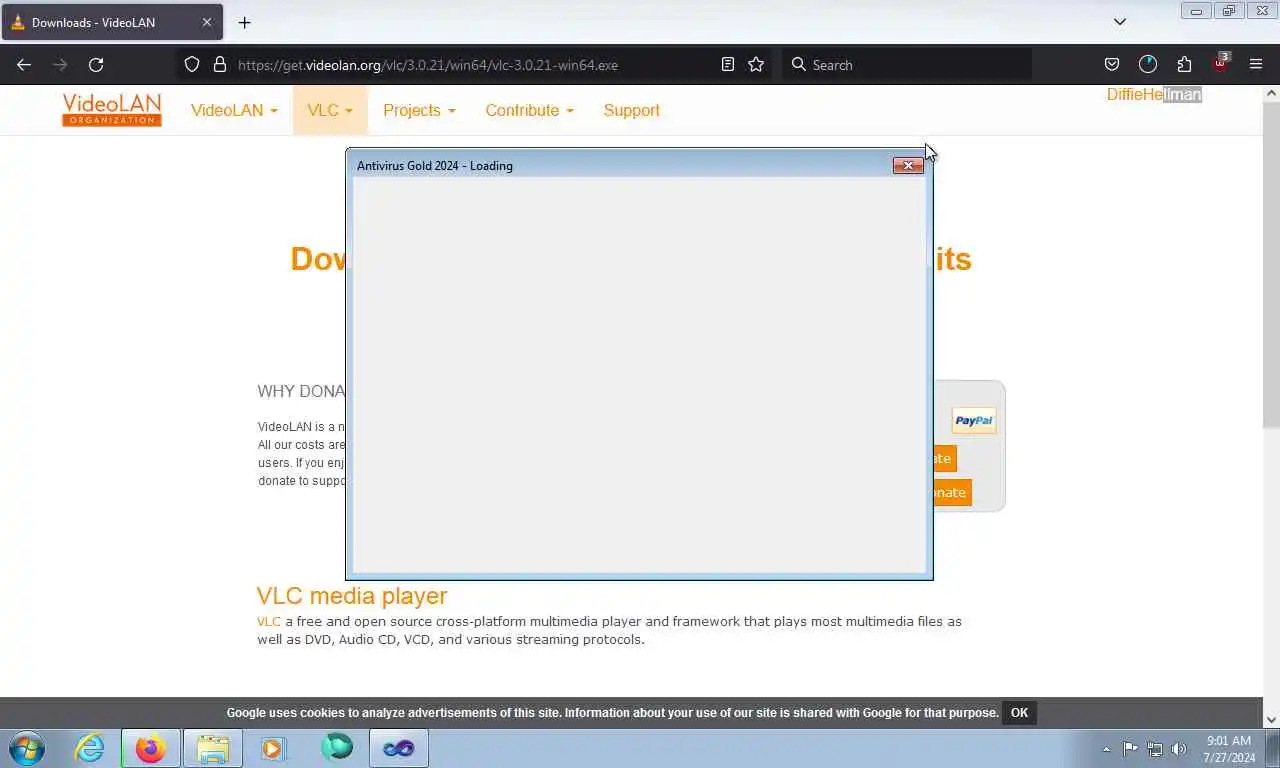Open the network tray icon
The image size is (1280, 768).
(1155, 749)
